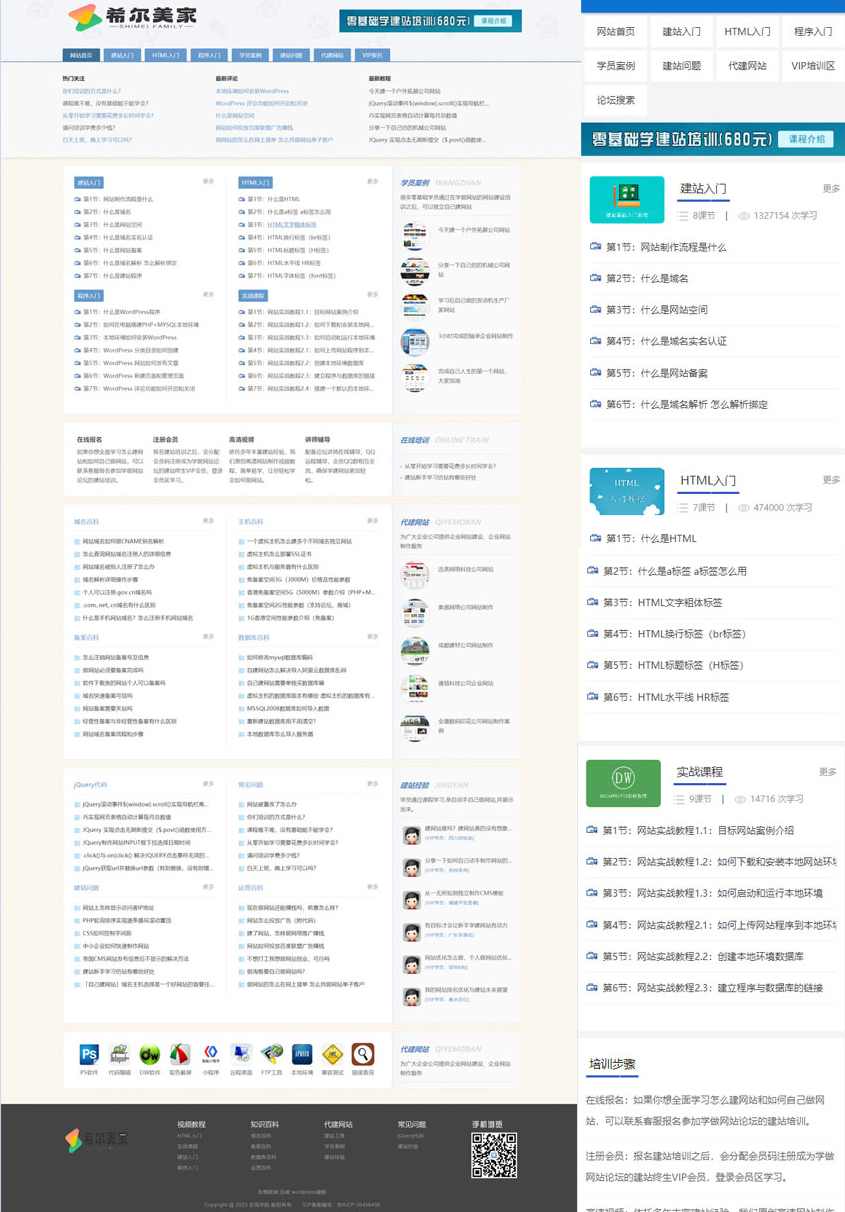Image resolution: width=845 pixels, height=1212 pixels.
Task: Click the HTML入门 course cover icon
Action: (626, 491)
